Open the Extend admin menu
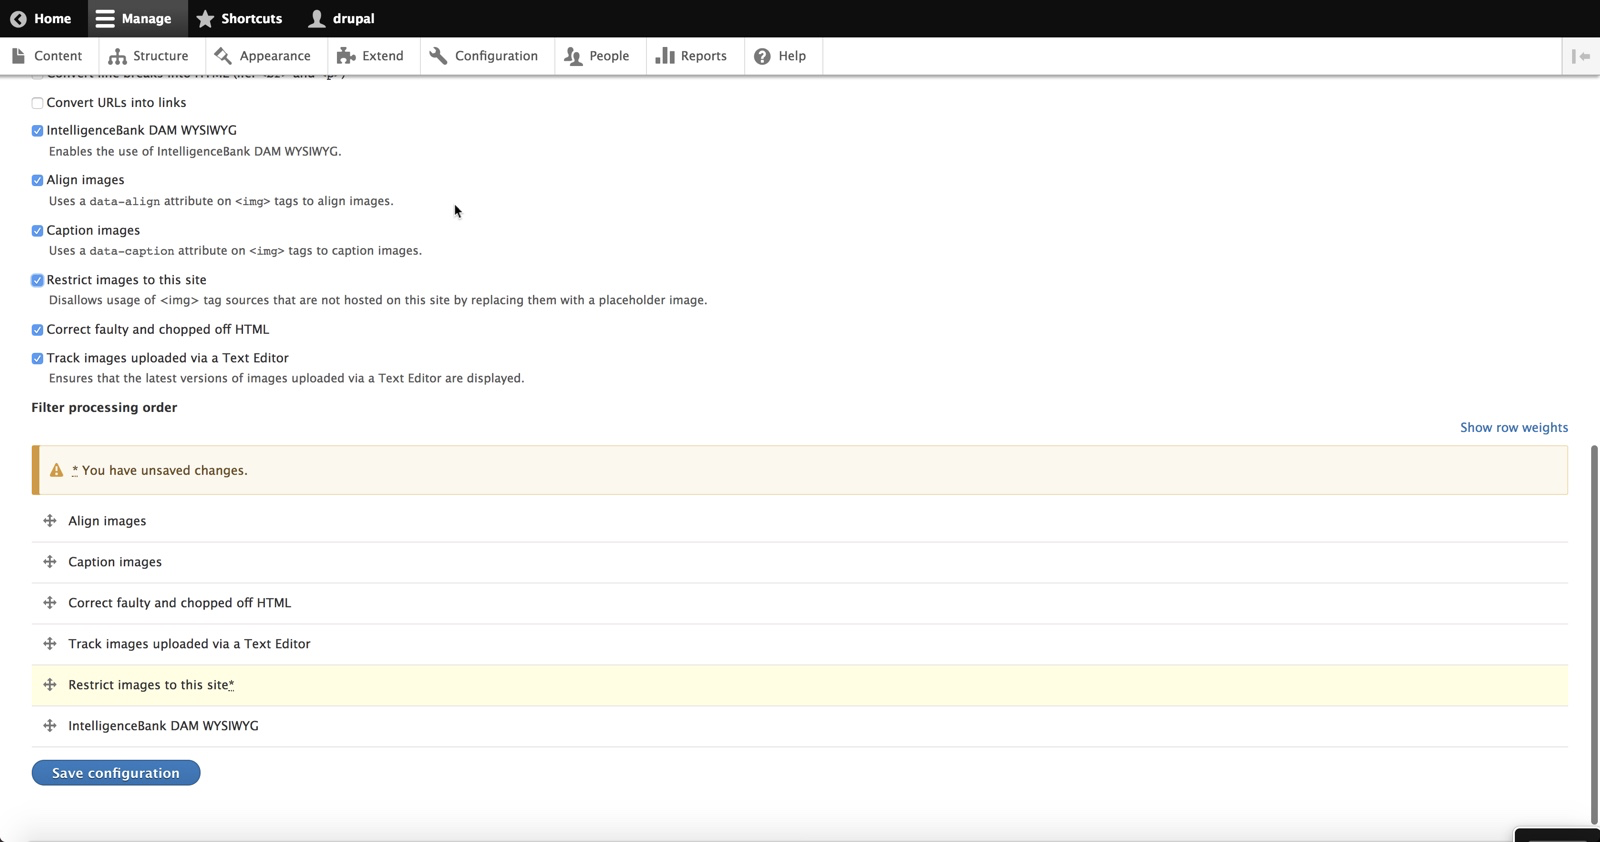The width and height of the screenshot is (1600, 842). [372, 56]
